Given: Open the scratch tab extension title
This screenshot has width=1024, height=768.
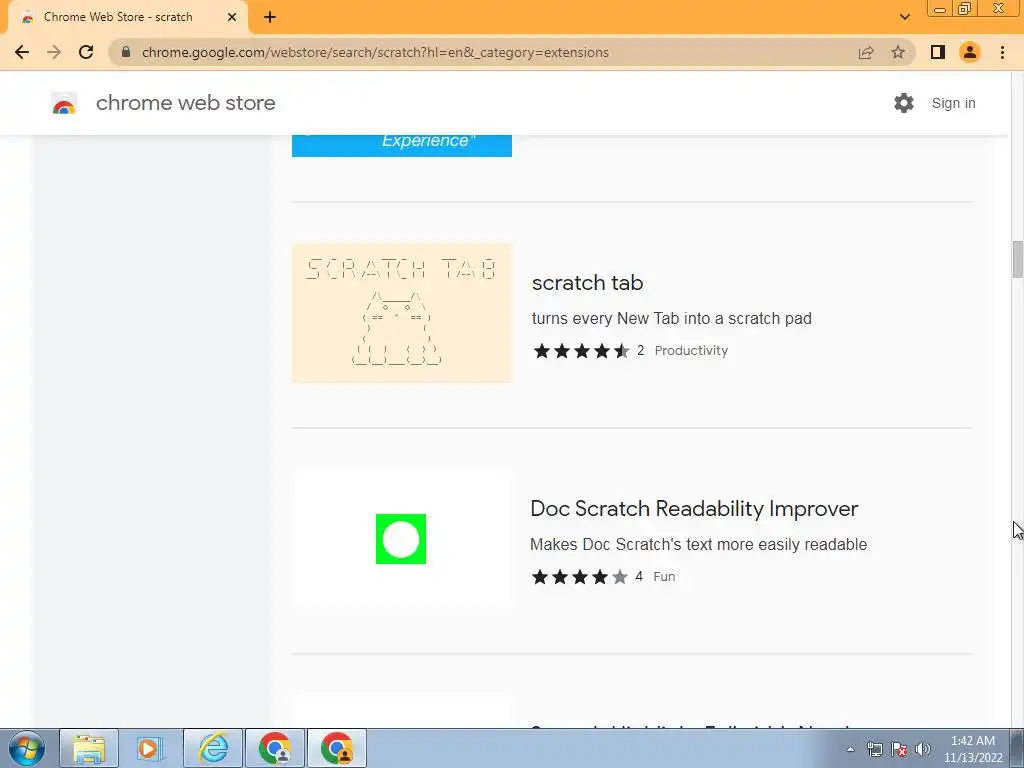Looking at the screenshot, I should (x=587, y=283).
